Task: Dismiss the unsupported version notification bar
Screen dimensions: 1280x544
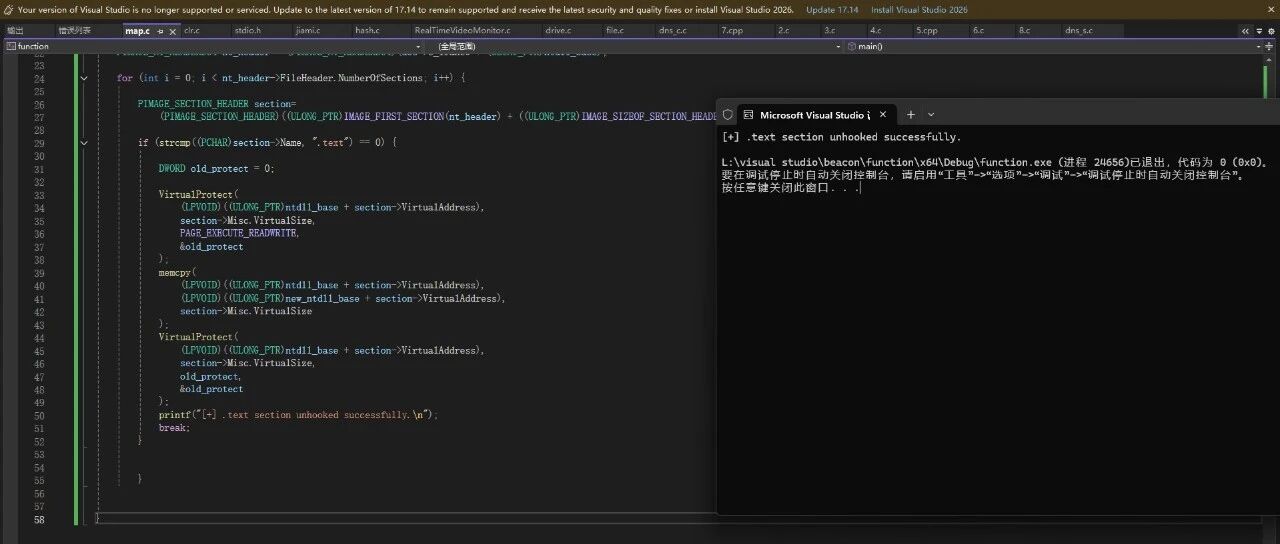Action: (1270, 9)
